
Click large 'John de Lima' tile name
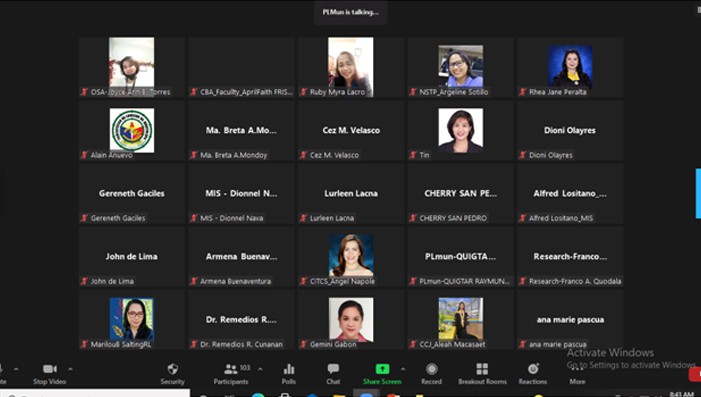coord(131,256)
